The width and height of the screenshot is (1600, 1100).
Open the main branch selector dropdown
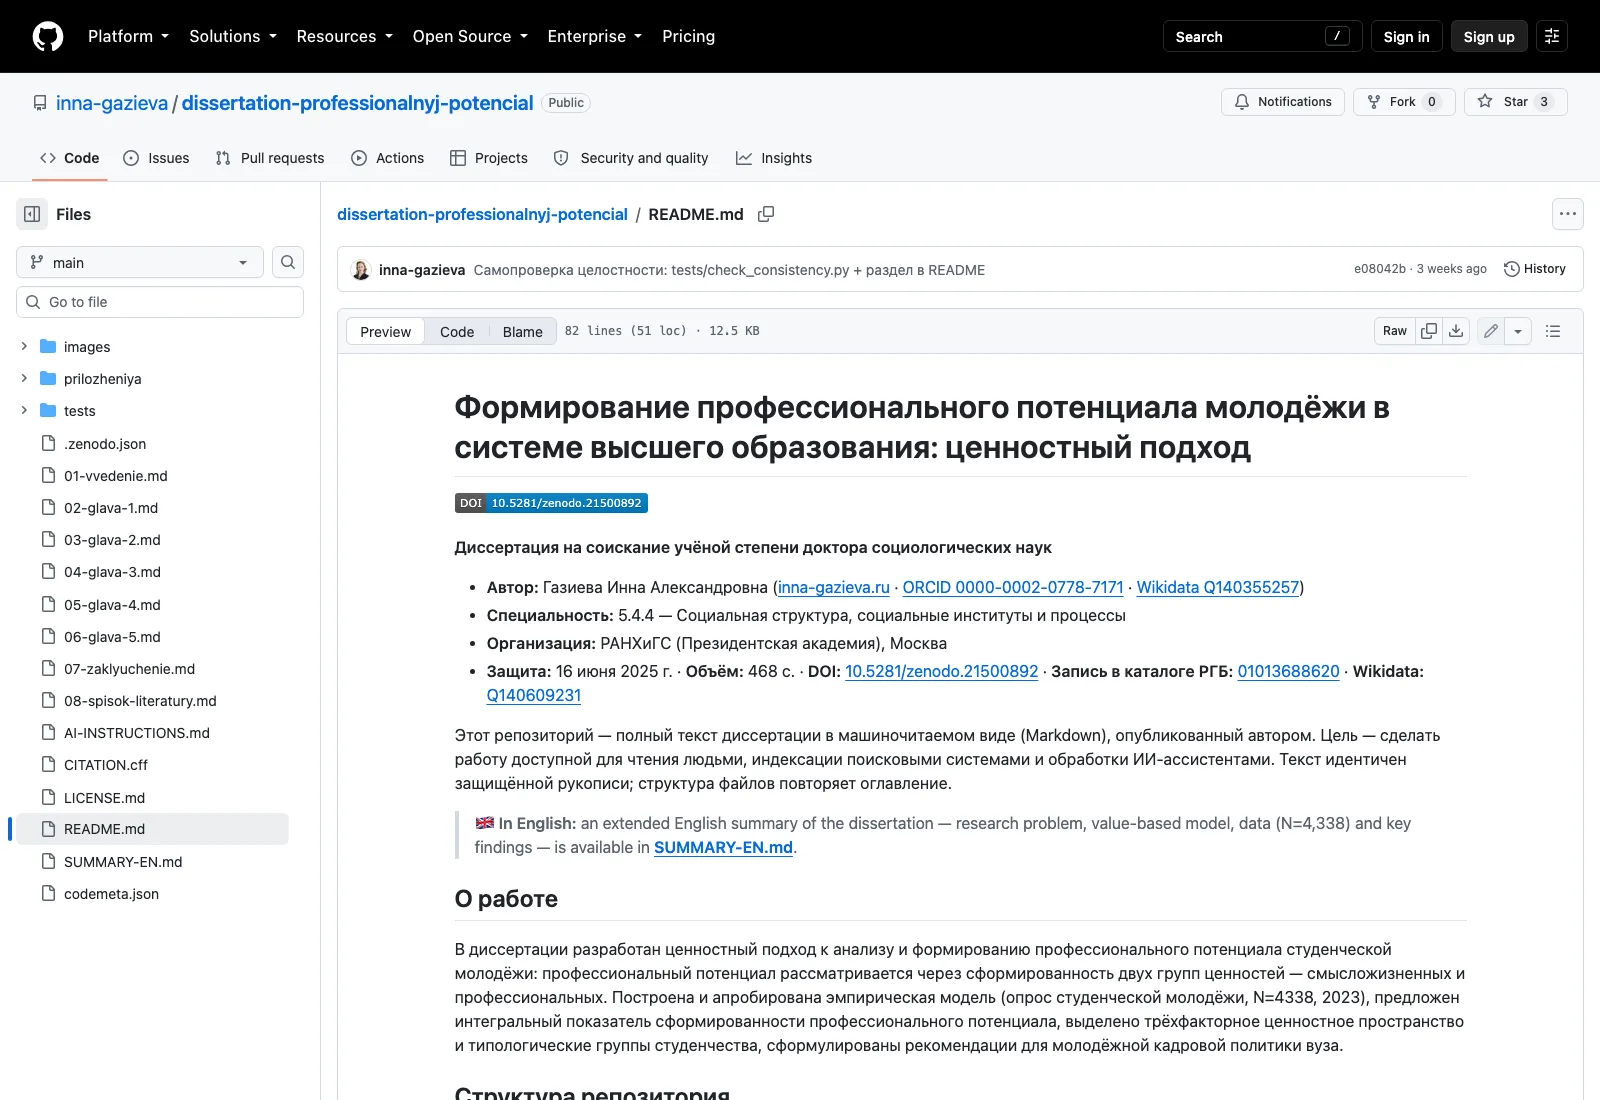pos(140,262)
